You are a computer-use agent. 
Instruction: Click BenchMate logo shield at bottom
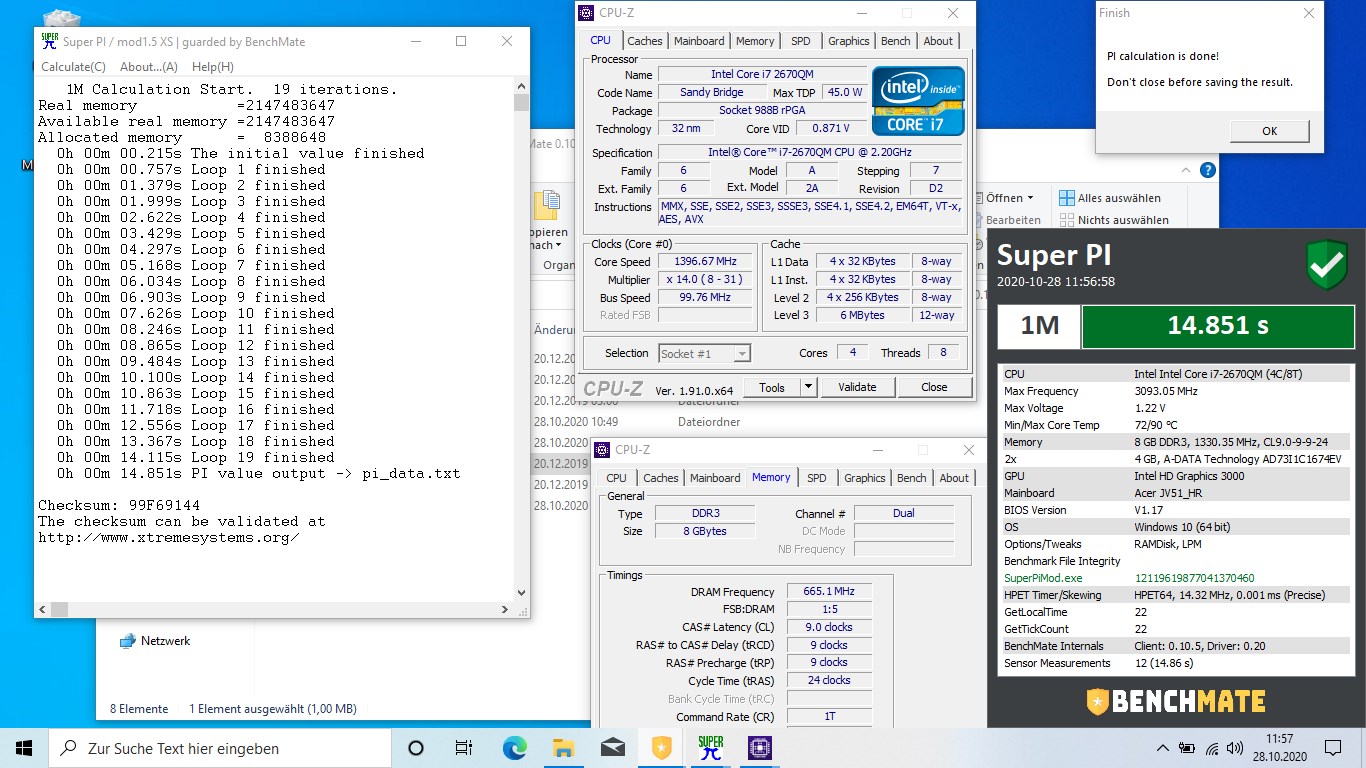click(x=1098, y=701)
